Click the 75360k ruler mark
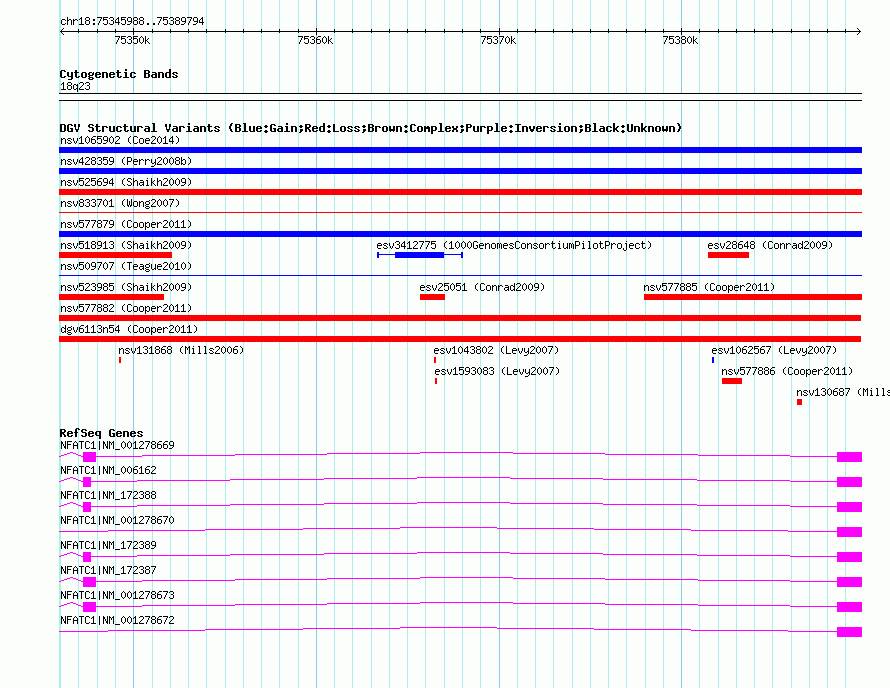Viewport: 890px width, 688px height. [x=315, y=40]
